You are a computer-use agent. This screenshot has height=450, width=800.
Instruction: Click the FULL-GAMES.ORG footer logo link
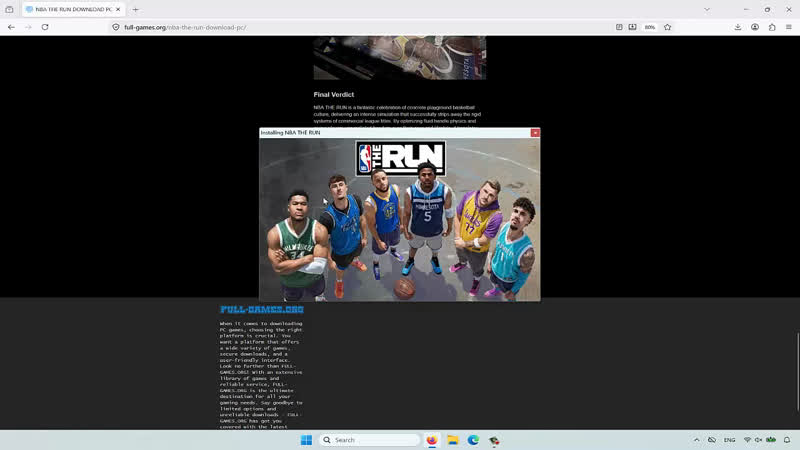point(262,309)
